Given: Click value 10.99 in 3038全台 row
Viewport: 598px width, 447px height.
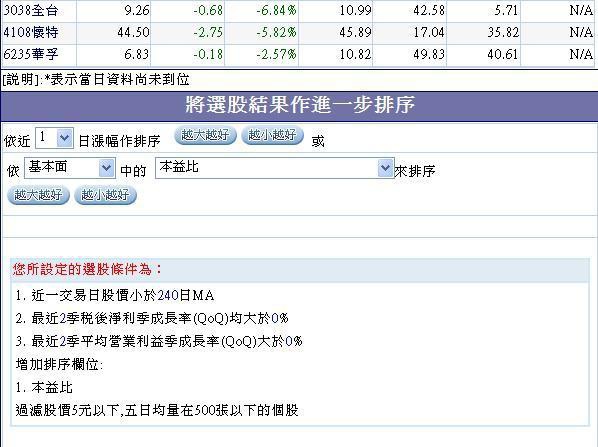Looking at the screenshot, I should tap(355, 11).
